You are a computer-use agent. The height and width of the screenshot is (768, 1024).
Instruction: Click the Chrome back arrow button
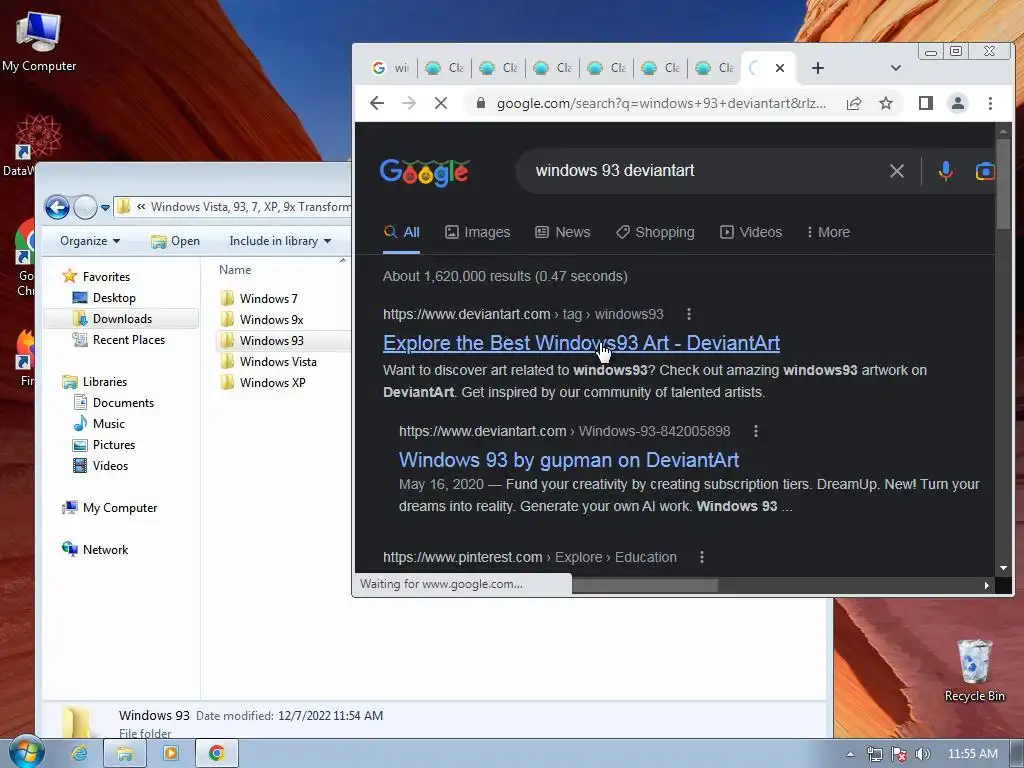click(x=377, y=103)
